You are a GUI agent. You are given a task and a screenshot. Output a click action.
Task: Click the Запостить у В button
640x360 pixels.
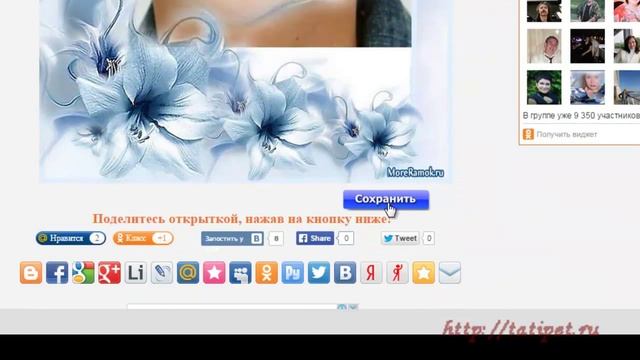coord(232,238)
